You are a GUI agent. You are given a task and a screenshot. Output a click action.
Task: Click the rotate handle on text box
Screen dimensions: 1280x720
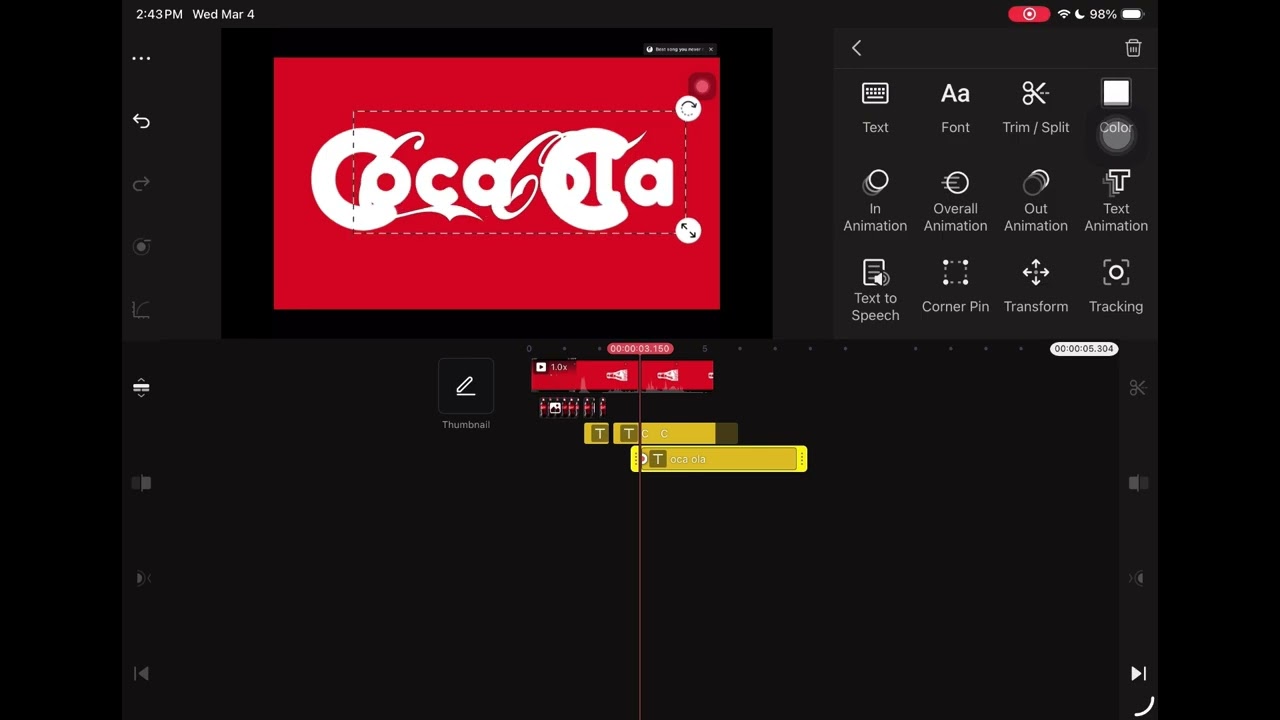pyautogui.click(x=688, y=109)
